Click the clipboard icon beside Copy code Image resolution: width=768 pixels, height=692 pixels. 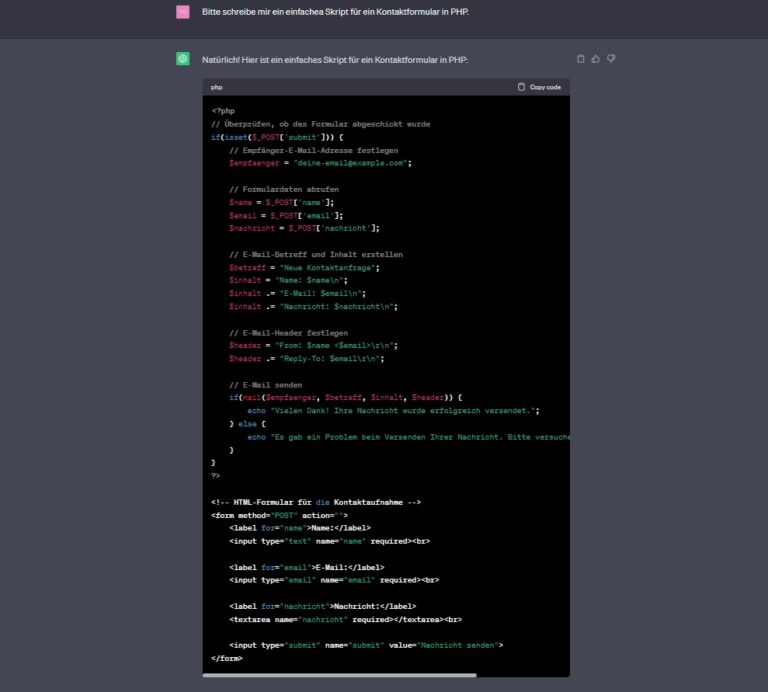pyautogui.click(x=521, y=87)
